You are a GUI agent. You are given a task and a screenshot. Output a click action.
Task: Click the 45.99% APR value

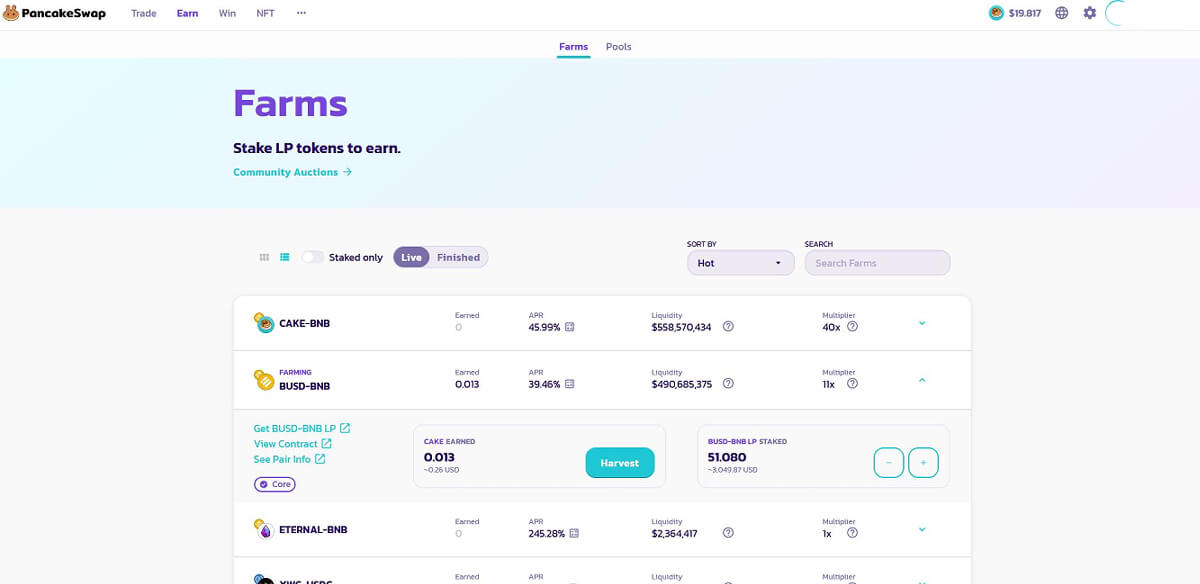(546, 327)
